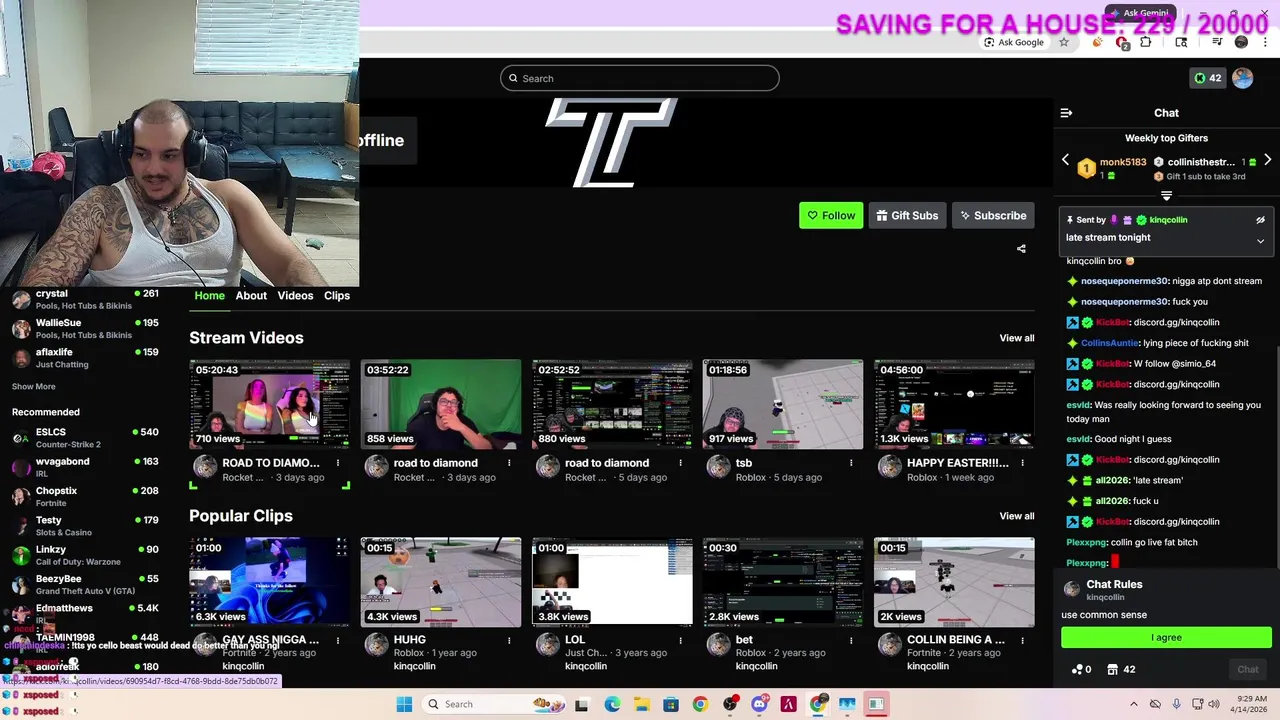Click the Gift Subs button
1280x720 pixels.
point(907,215)
